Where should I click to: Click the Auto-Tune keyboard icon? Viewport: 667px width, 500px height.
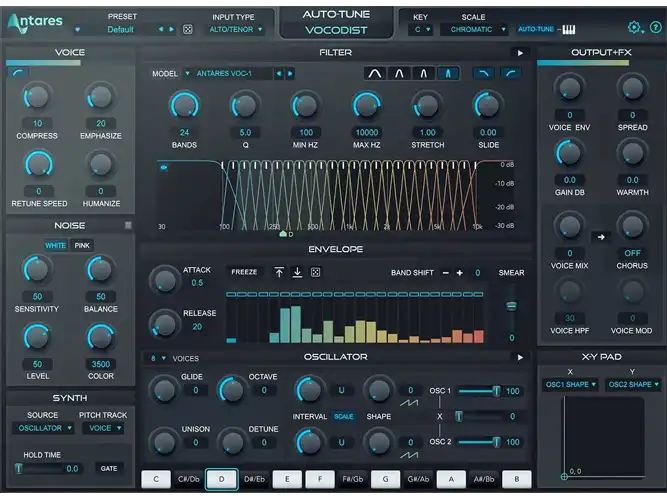point(569,29)
